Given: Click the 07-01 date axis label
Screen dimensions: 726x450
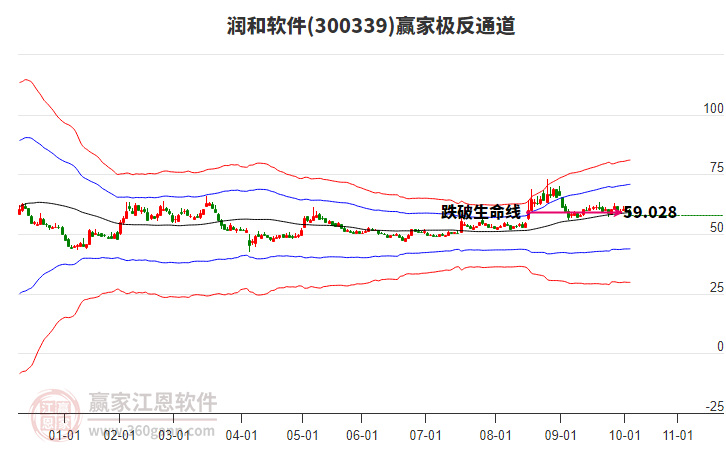Looking at the screenshot, I should tap(425, 435).
